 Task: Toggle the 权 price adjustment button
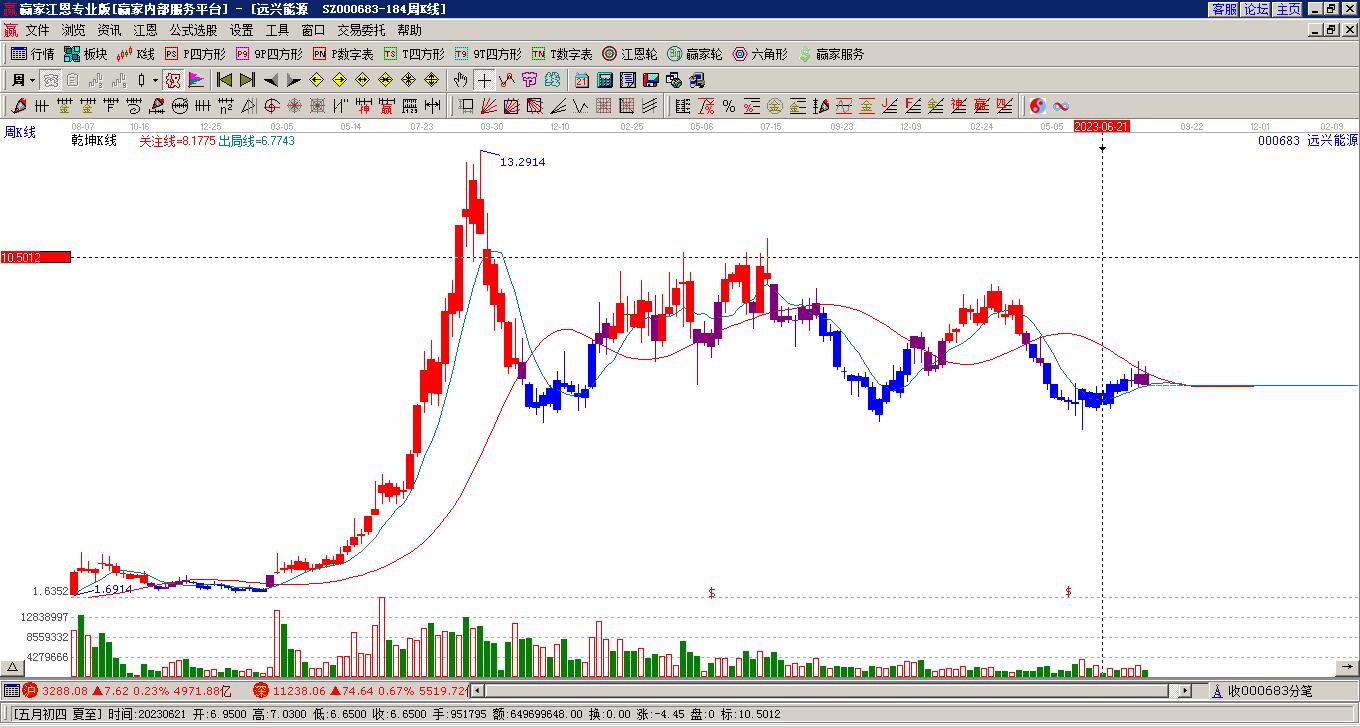[172, 80]
